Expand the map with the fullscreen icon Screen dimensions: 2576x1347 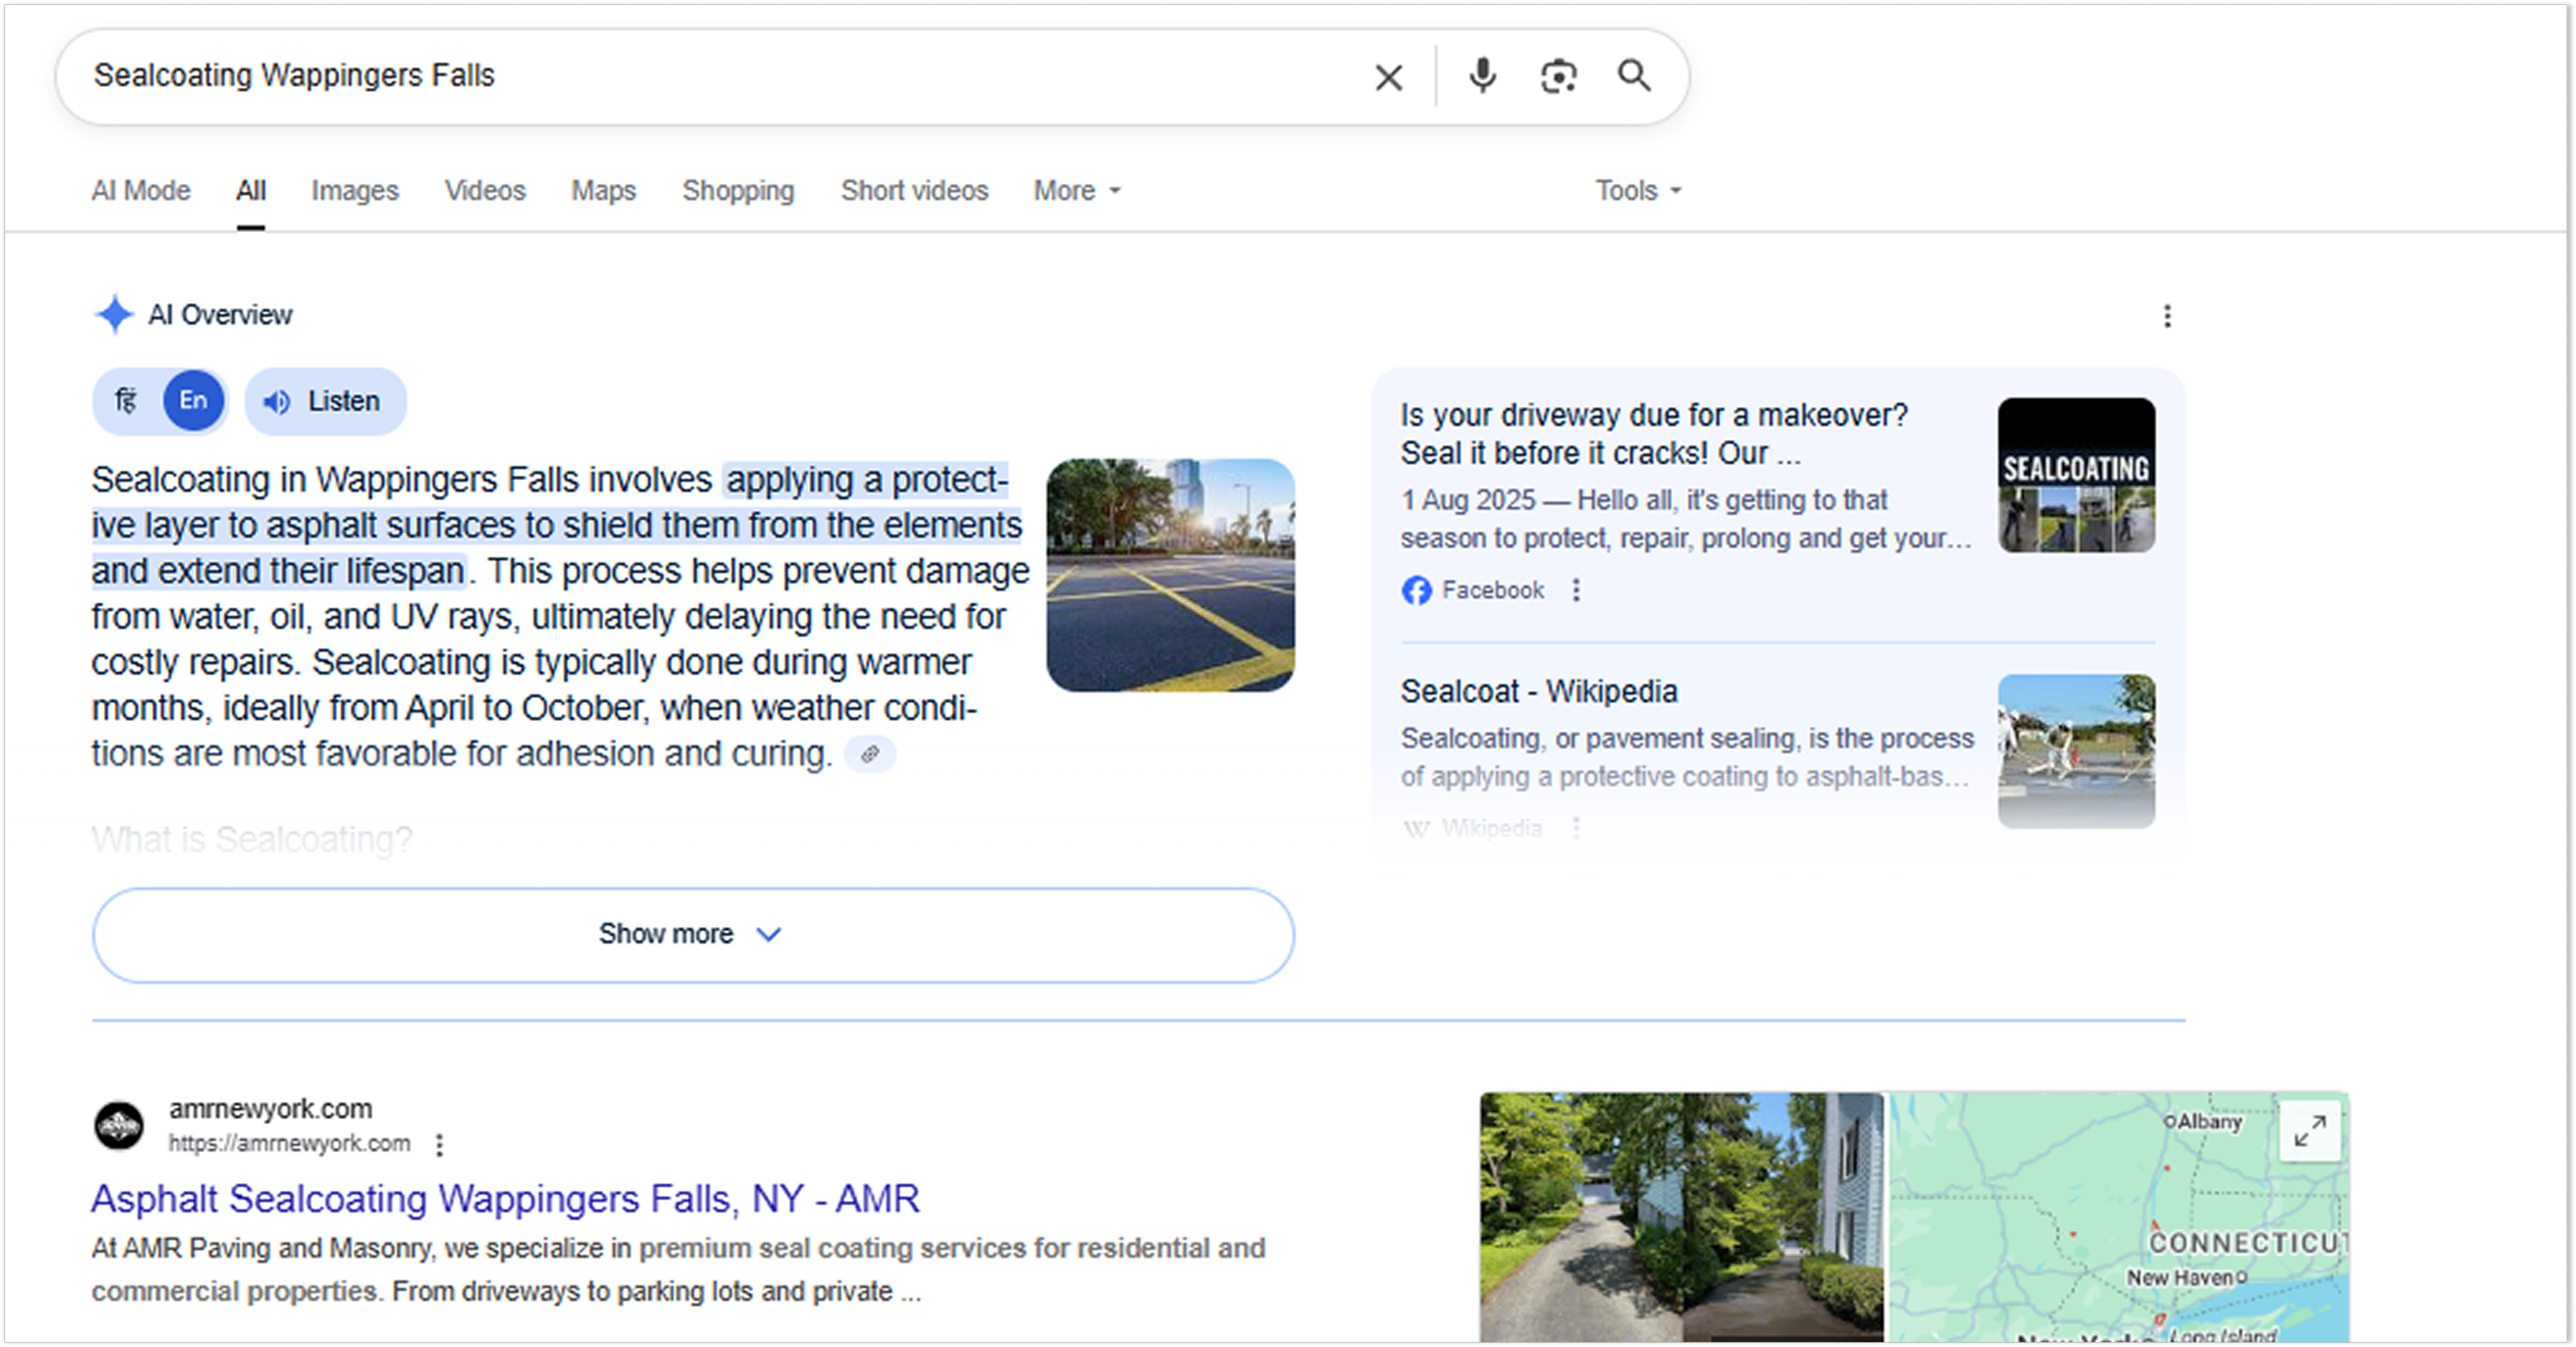point(2309,1131)
